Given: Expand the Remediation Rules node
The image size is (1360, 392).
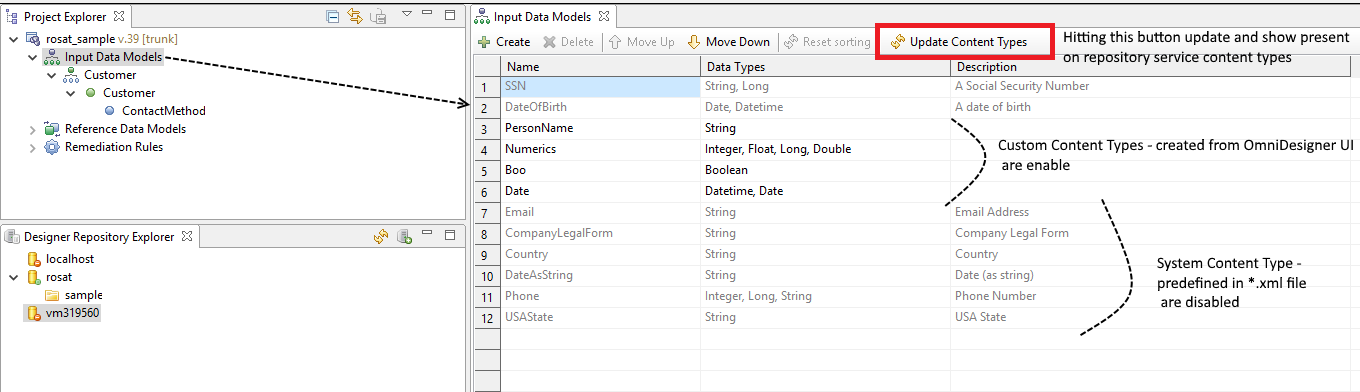Looking at the screenshot, I should click(x=31, y=147).
